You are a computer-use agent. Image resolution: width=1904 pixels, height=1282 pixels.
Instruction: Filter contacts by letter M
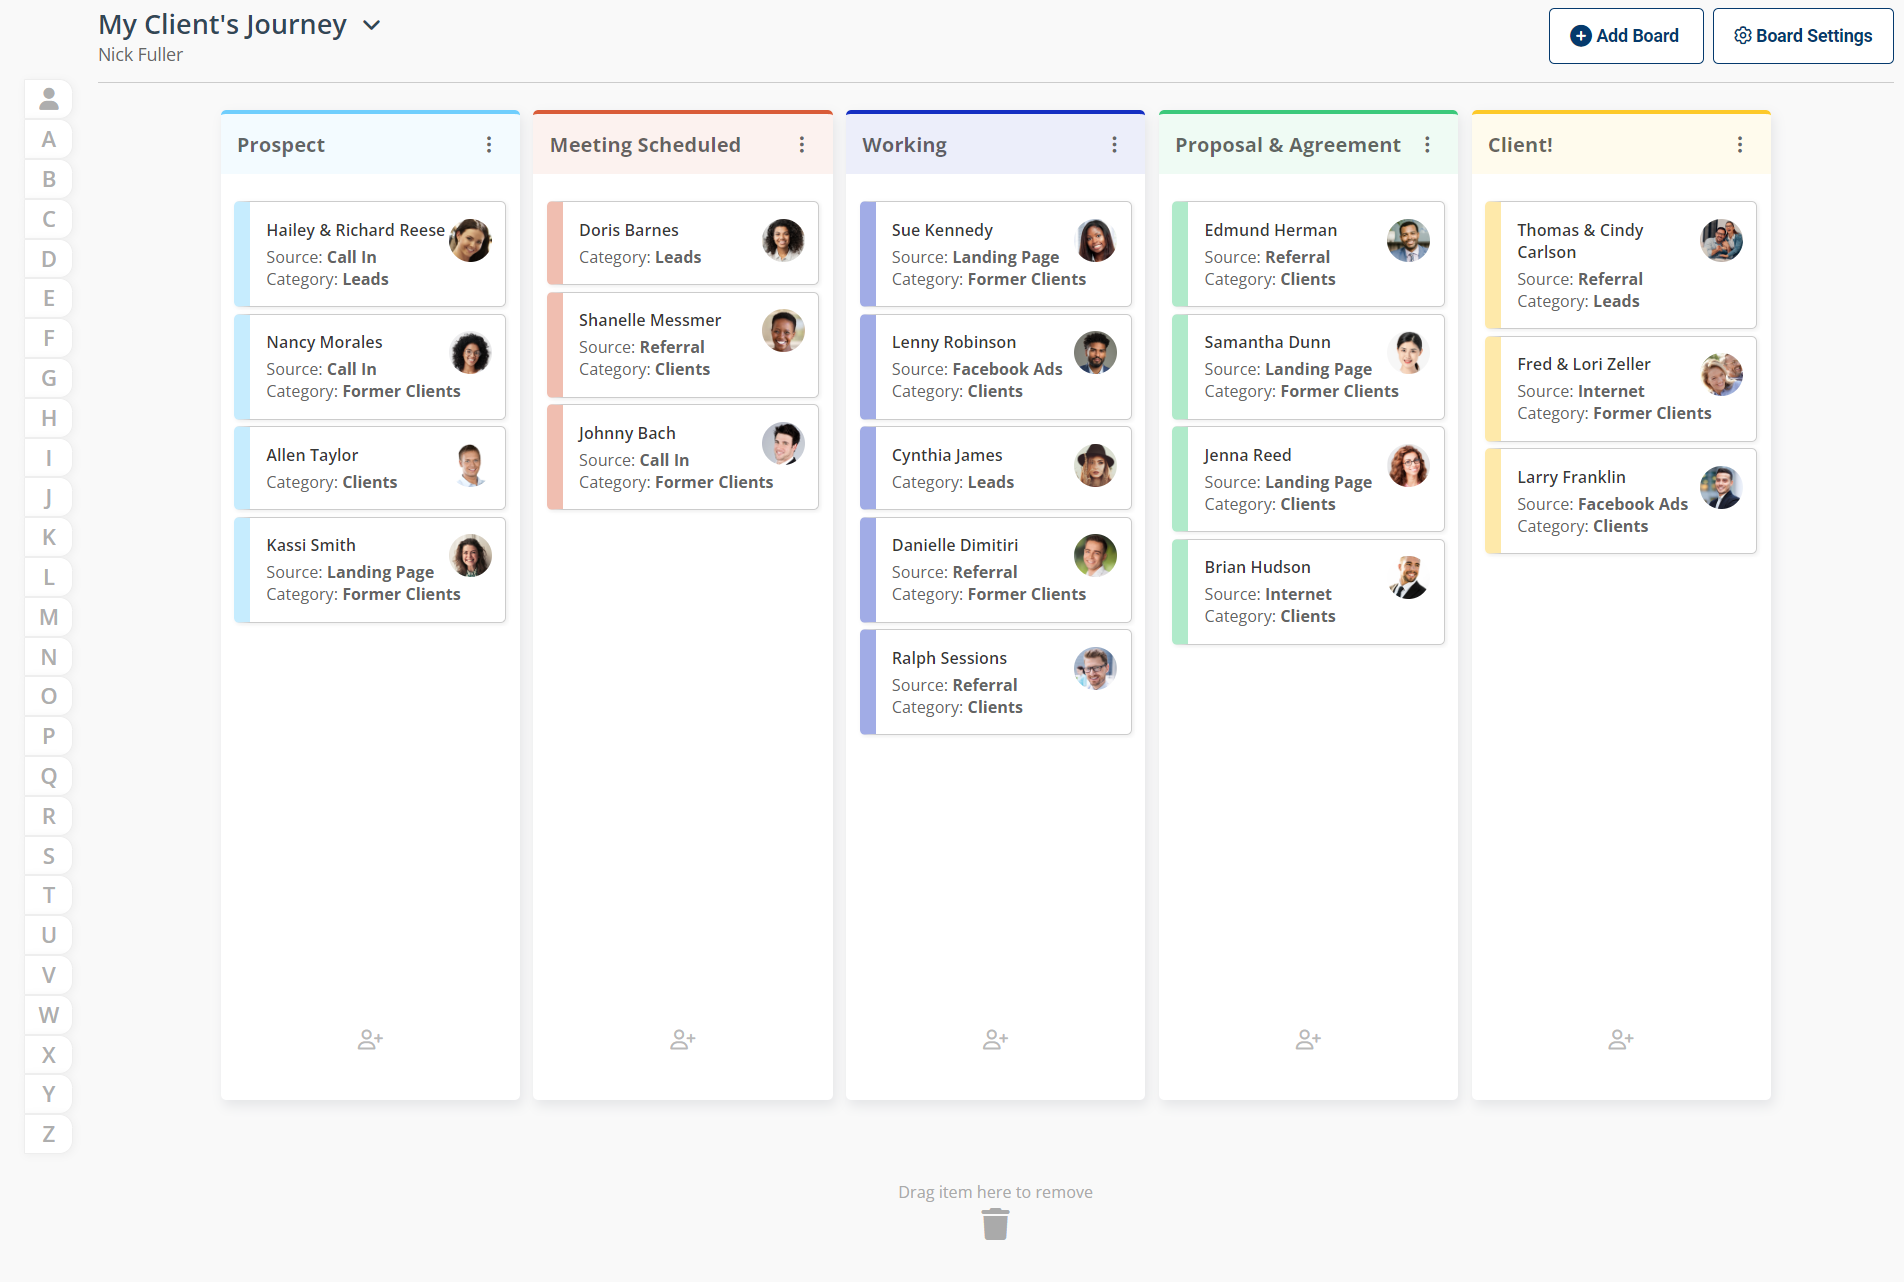pos(49,617)
